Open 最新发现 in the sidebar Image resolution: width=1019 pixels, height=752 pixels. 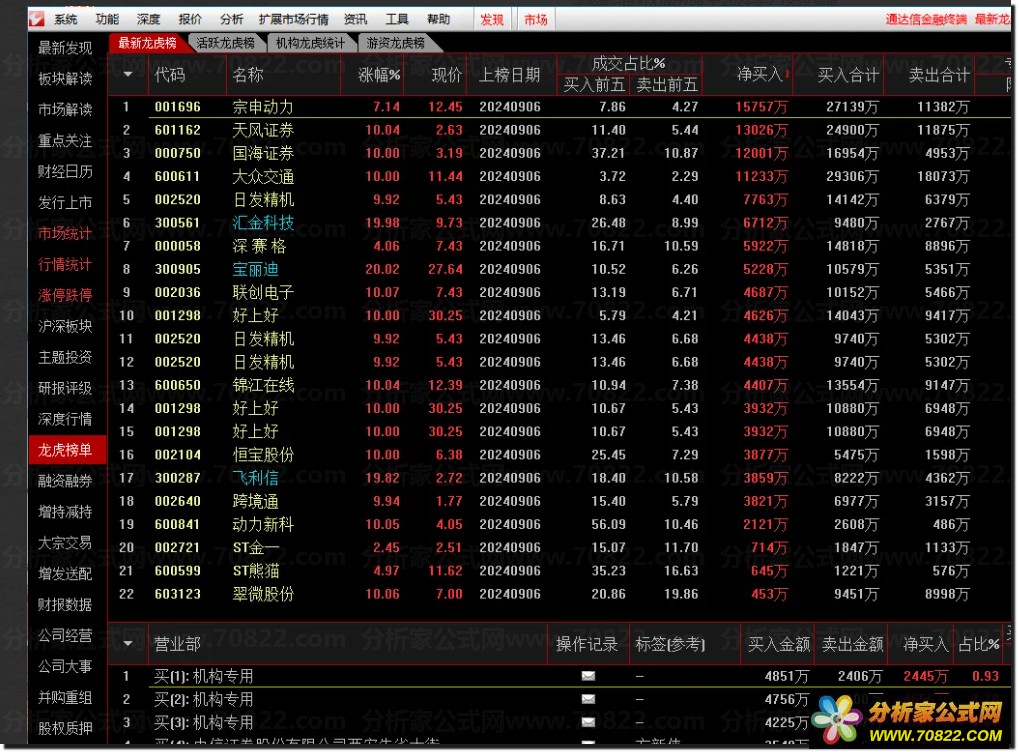tap(65, 48)
